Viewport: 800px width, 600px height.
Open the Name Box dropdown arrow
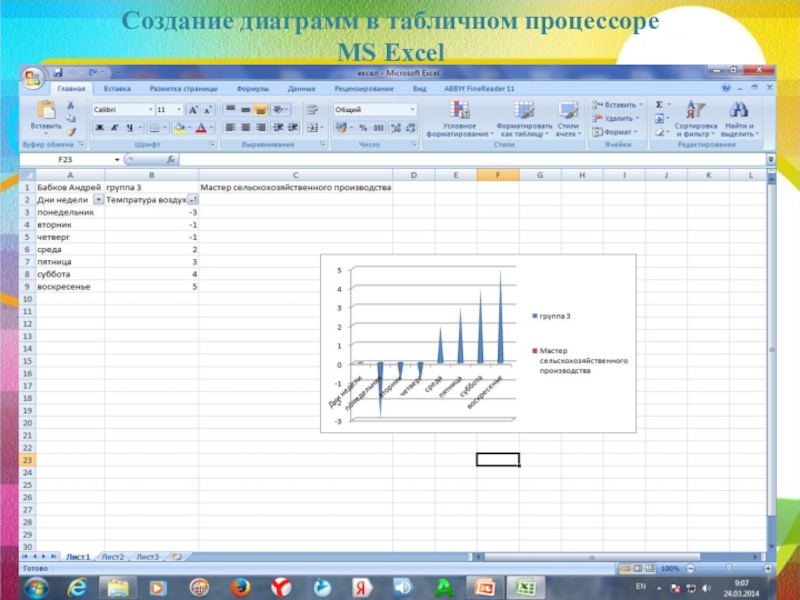(117, 160)
